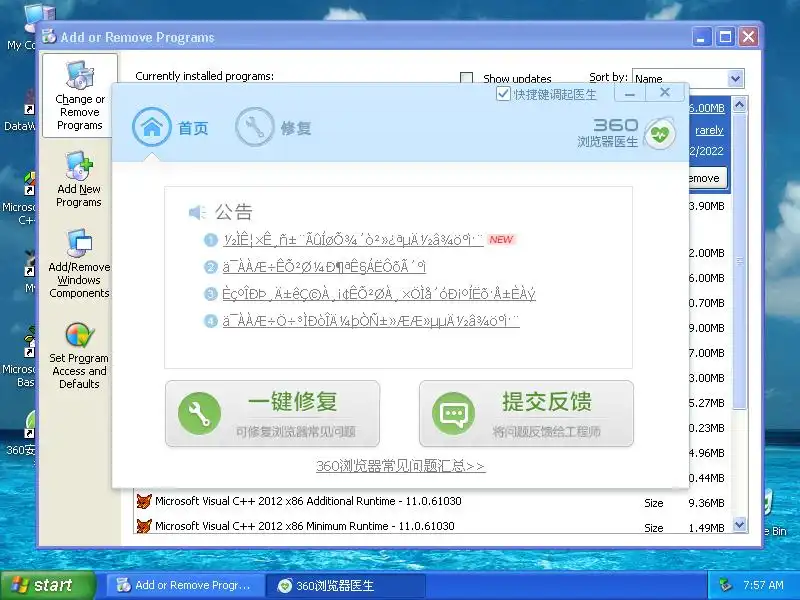Click the Remove button in Add/Remove Programs
The height and width of the screenshot is (600, 800).
click(708, 178)
